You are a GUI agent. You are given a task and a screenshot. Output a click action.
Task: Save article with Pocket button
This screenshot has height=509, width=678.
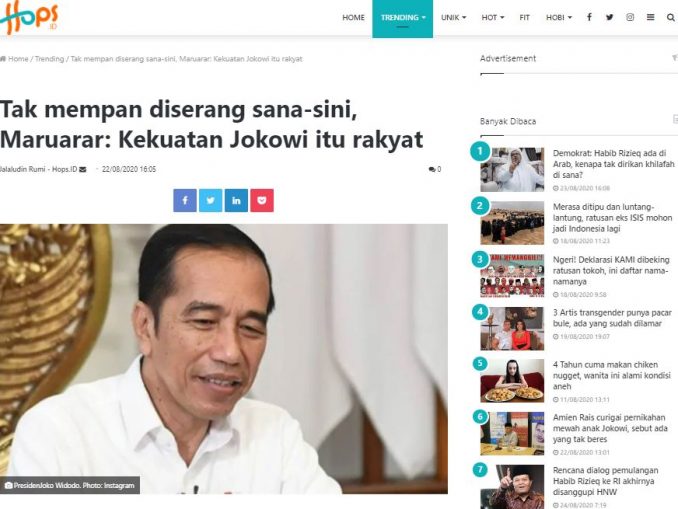coord(262,200)
